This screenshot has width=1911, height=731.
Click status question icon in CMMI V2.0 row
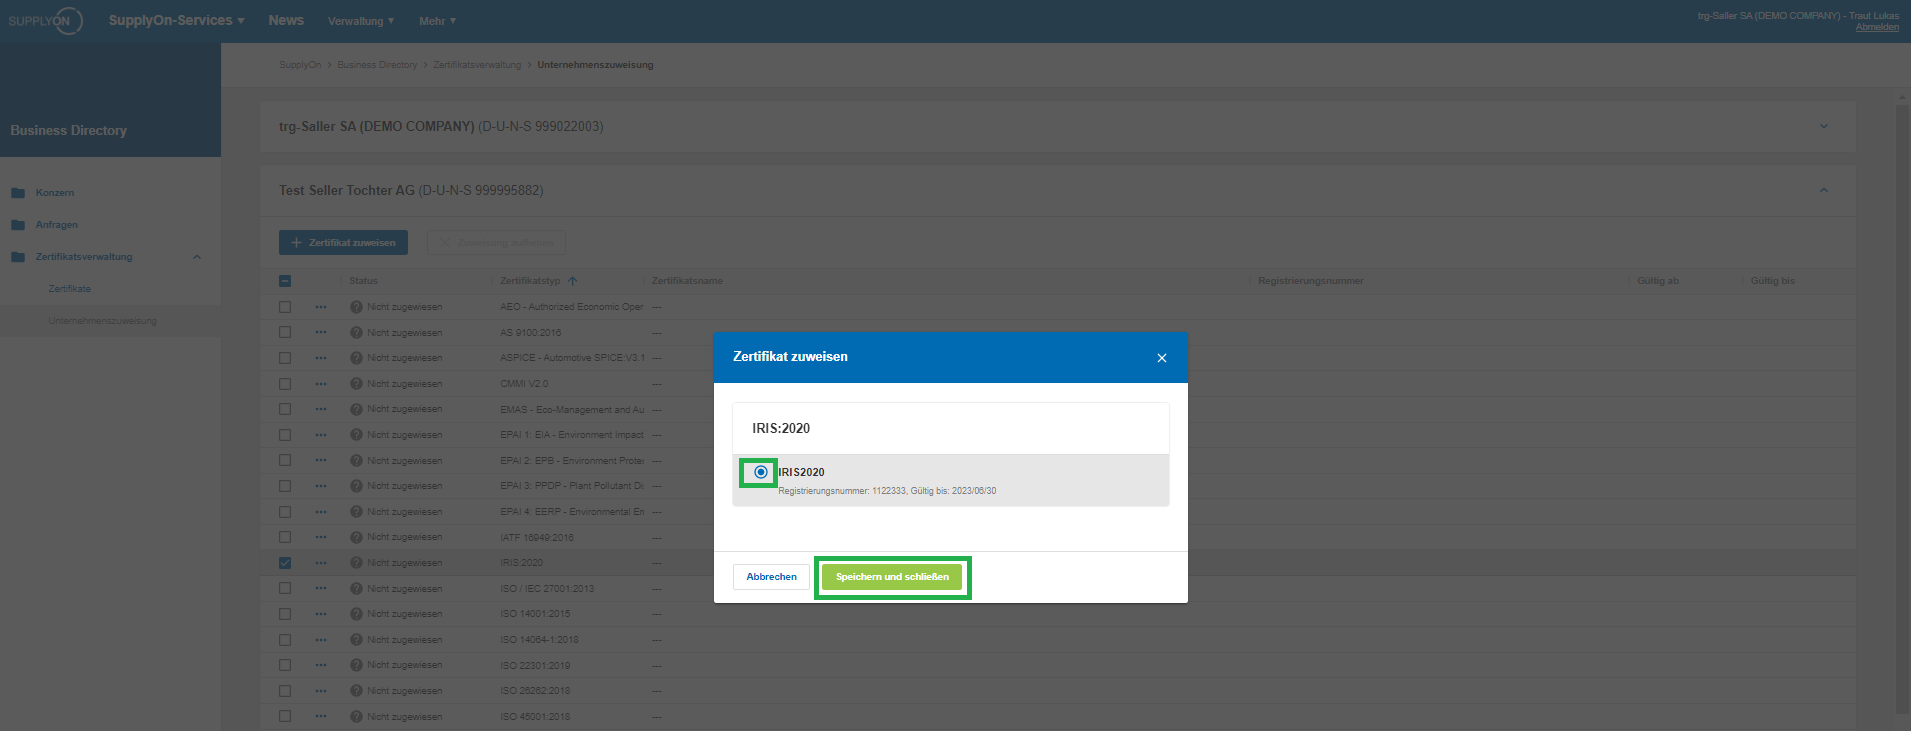pos(356,384)
